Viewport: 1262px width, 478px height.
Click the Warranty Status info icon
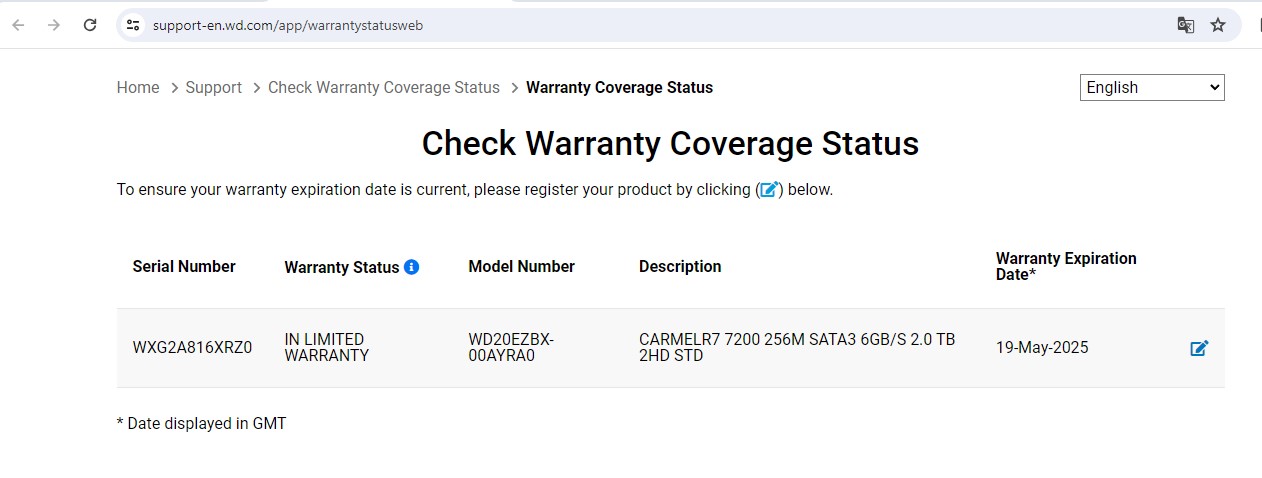[411, 267]
